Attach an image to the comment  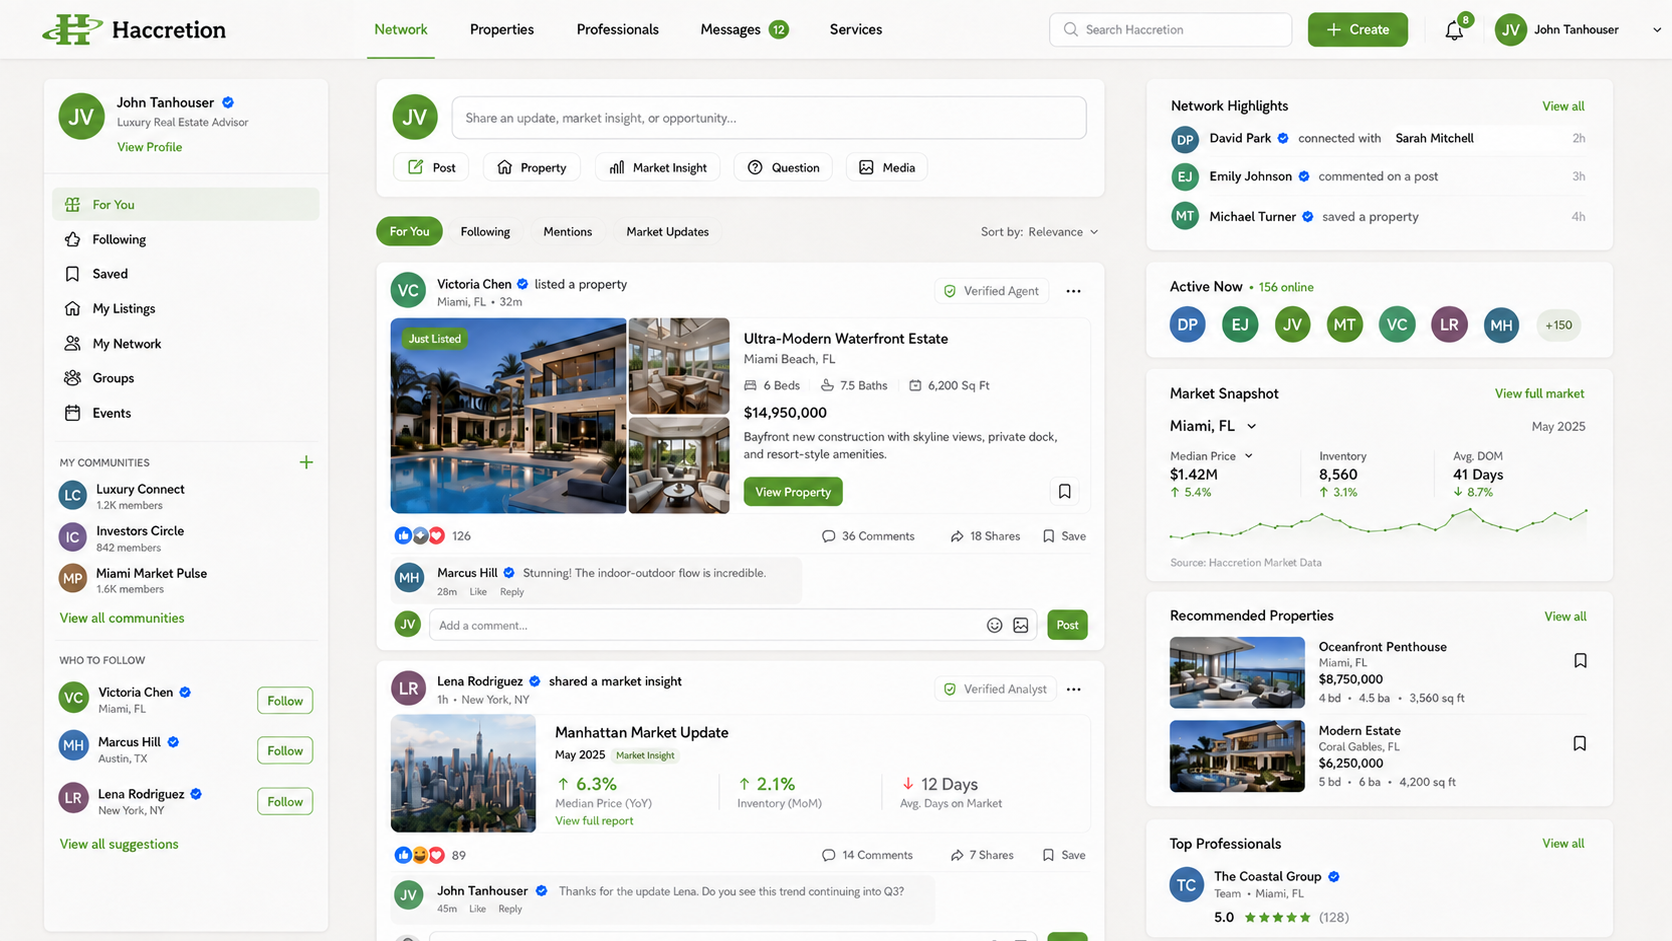[x=1020, y=625]
